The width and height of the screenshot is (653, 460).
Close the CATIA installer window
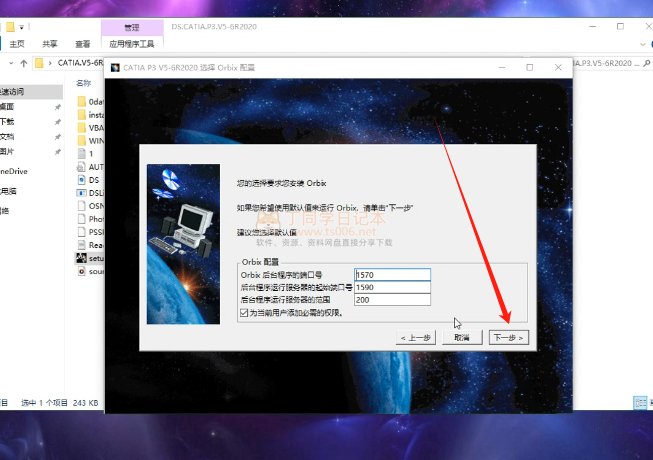point(558,67)
